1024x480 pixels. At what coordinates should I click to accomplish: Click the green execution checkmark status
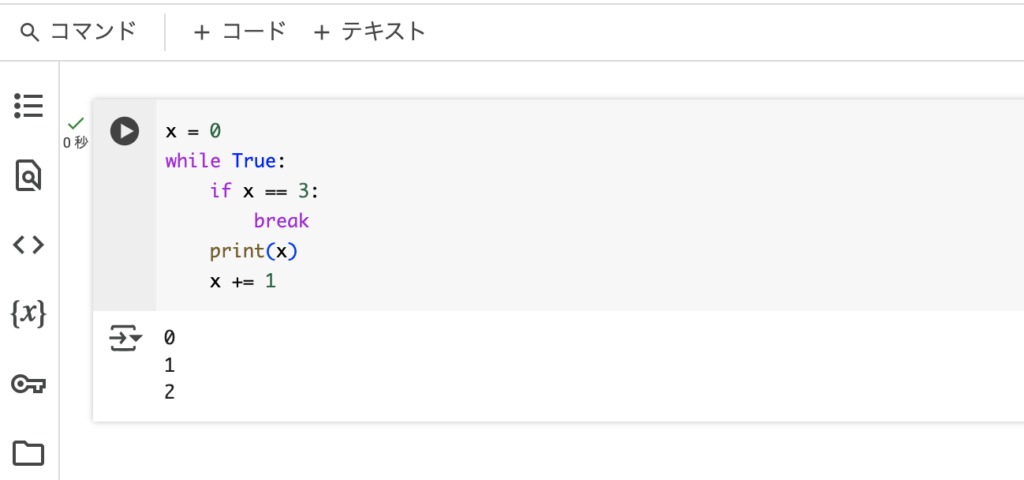point(76,122)
